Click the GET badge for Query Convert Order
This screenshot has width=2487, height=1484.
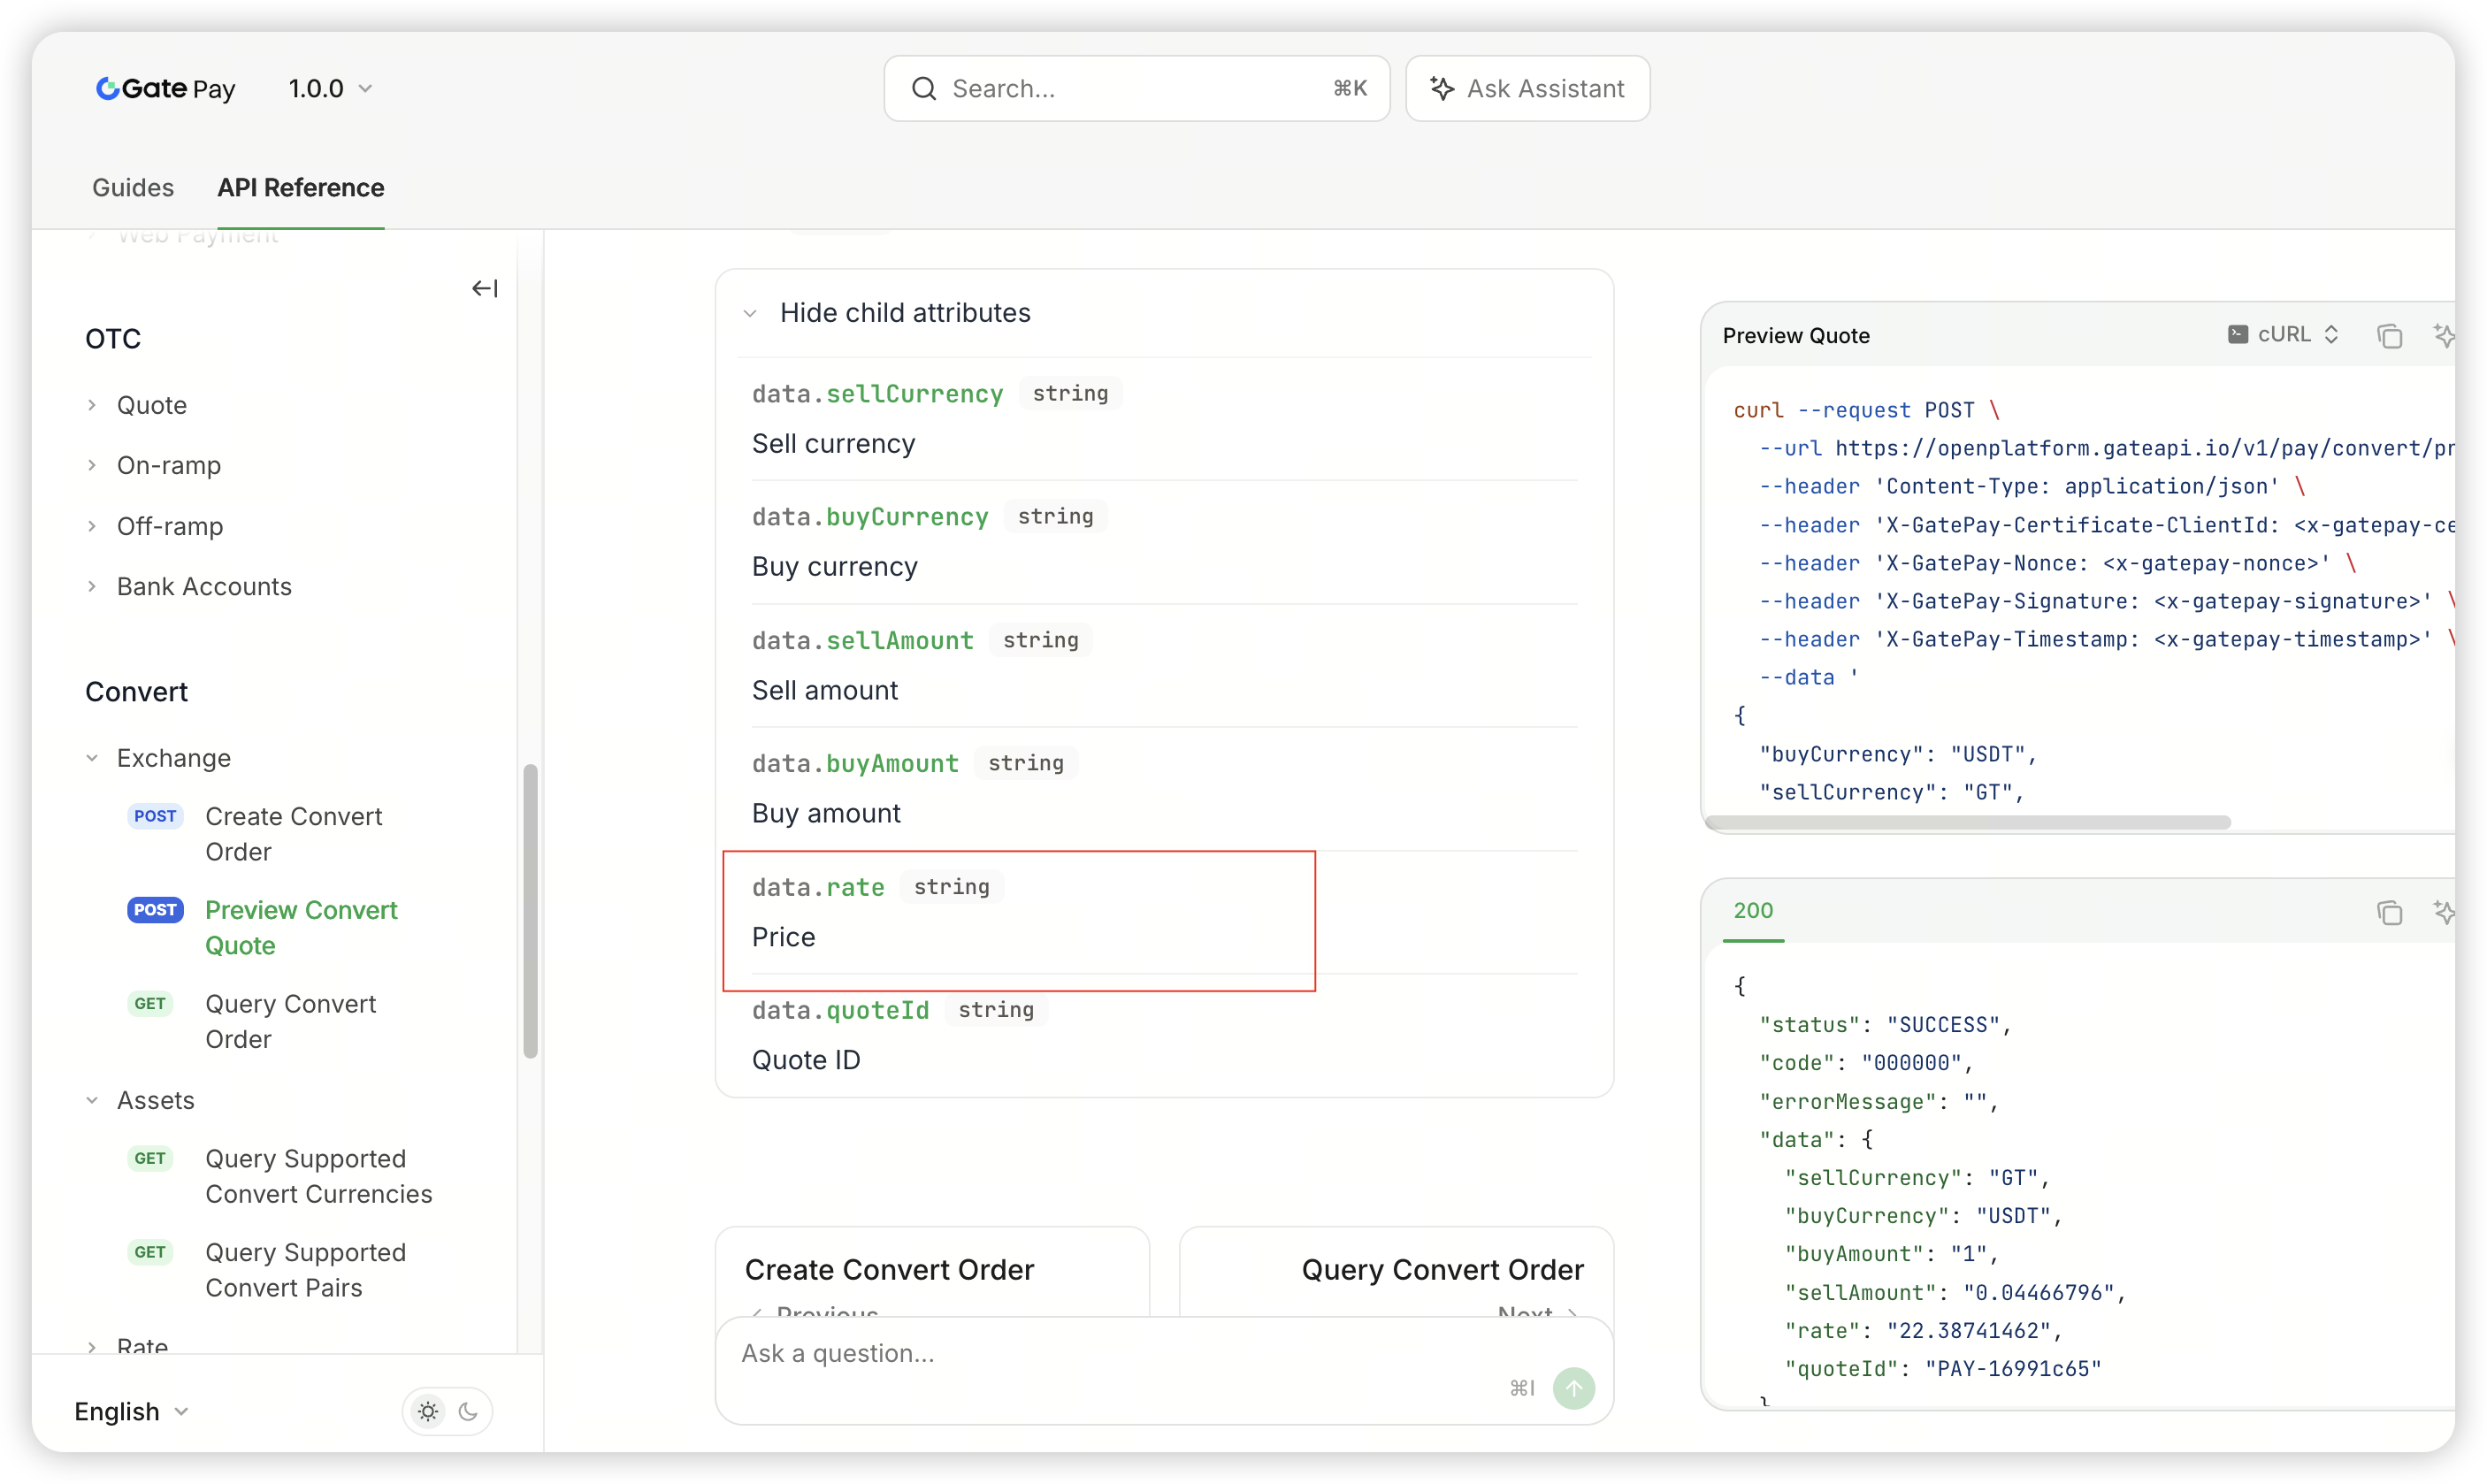coord(150,1004)
